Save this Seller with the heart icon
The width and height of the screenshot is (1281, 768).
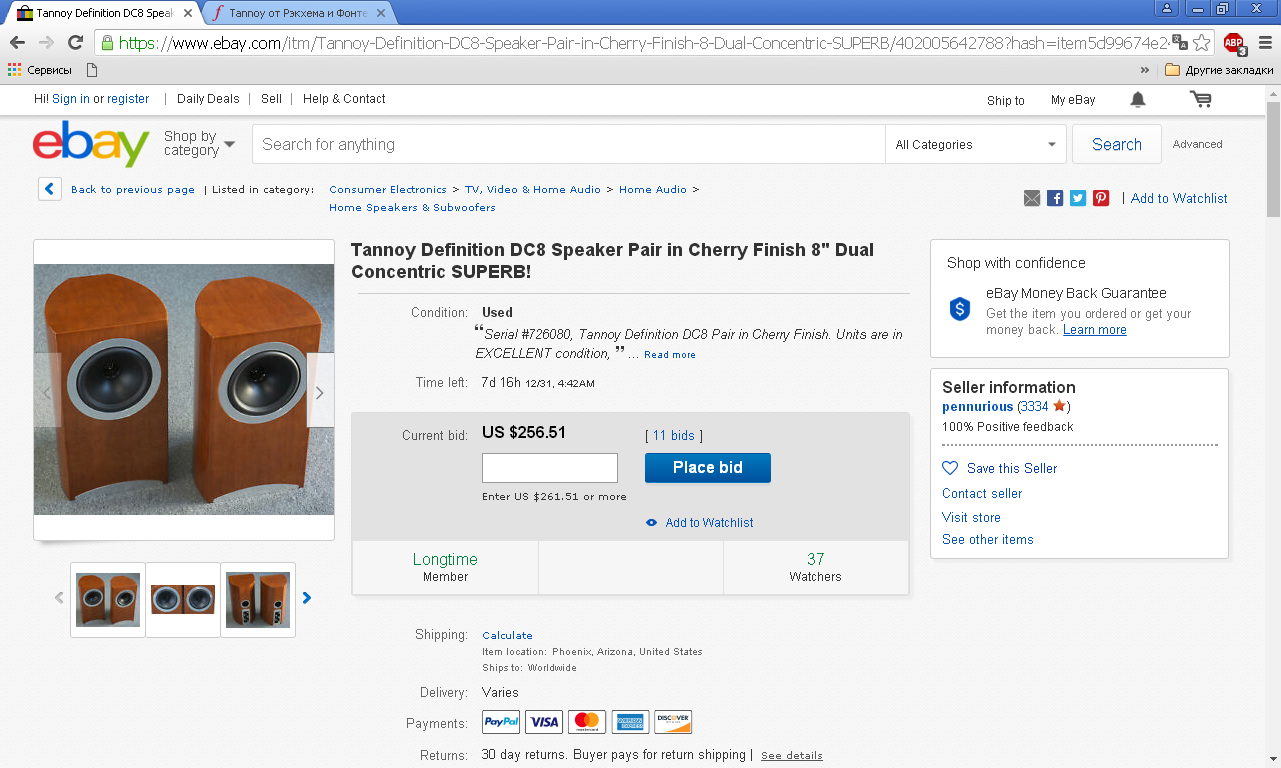[950, 468]
